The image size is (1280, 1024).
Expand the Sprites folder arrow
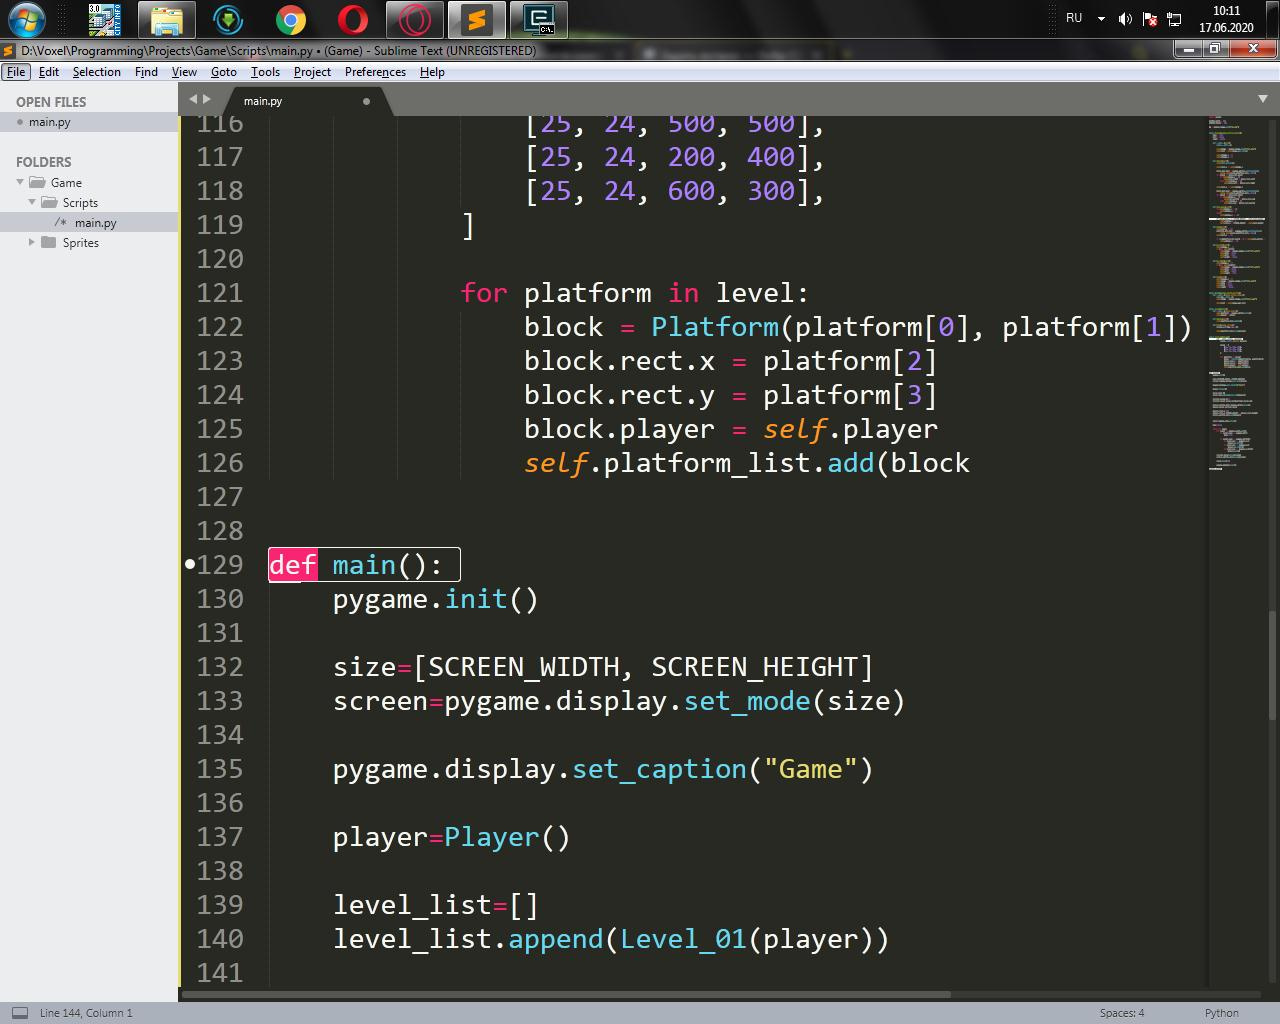pos(32,242)
